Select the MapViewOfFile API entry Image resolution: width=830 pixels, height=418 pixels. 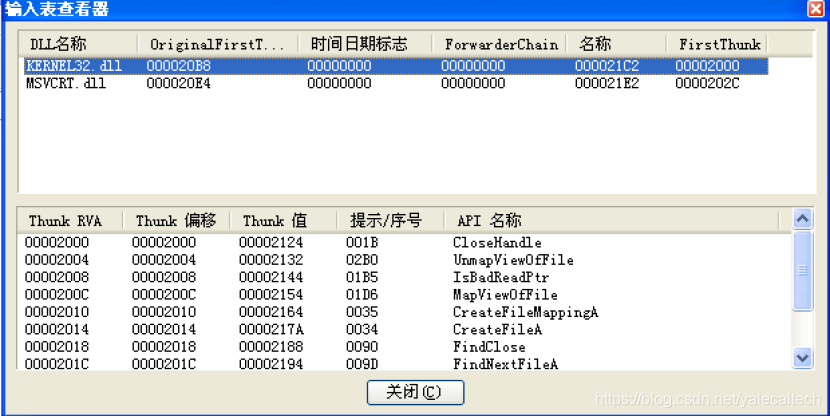[505, 295]
